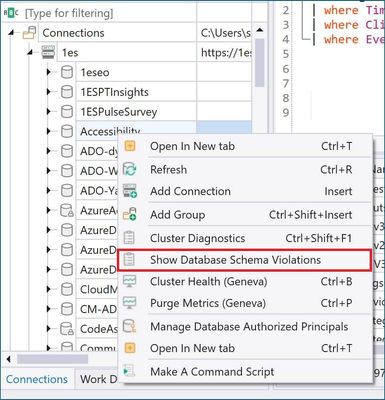The image size is (385, 400).
Task: Open the Work D tab at bottom
Action: click(97, 379)
